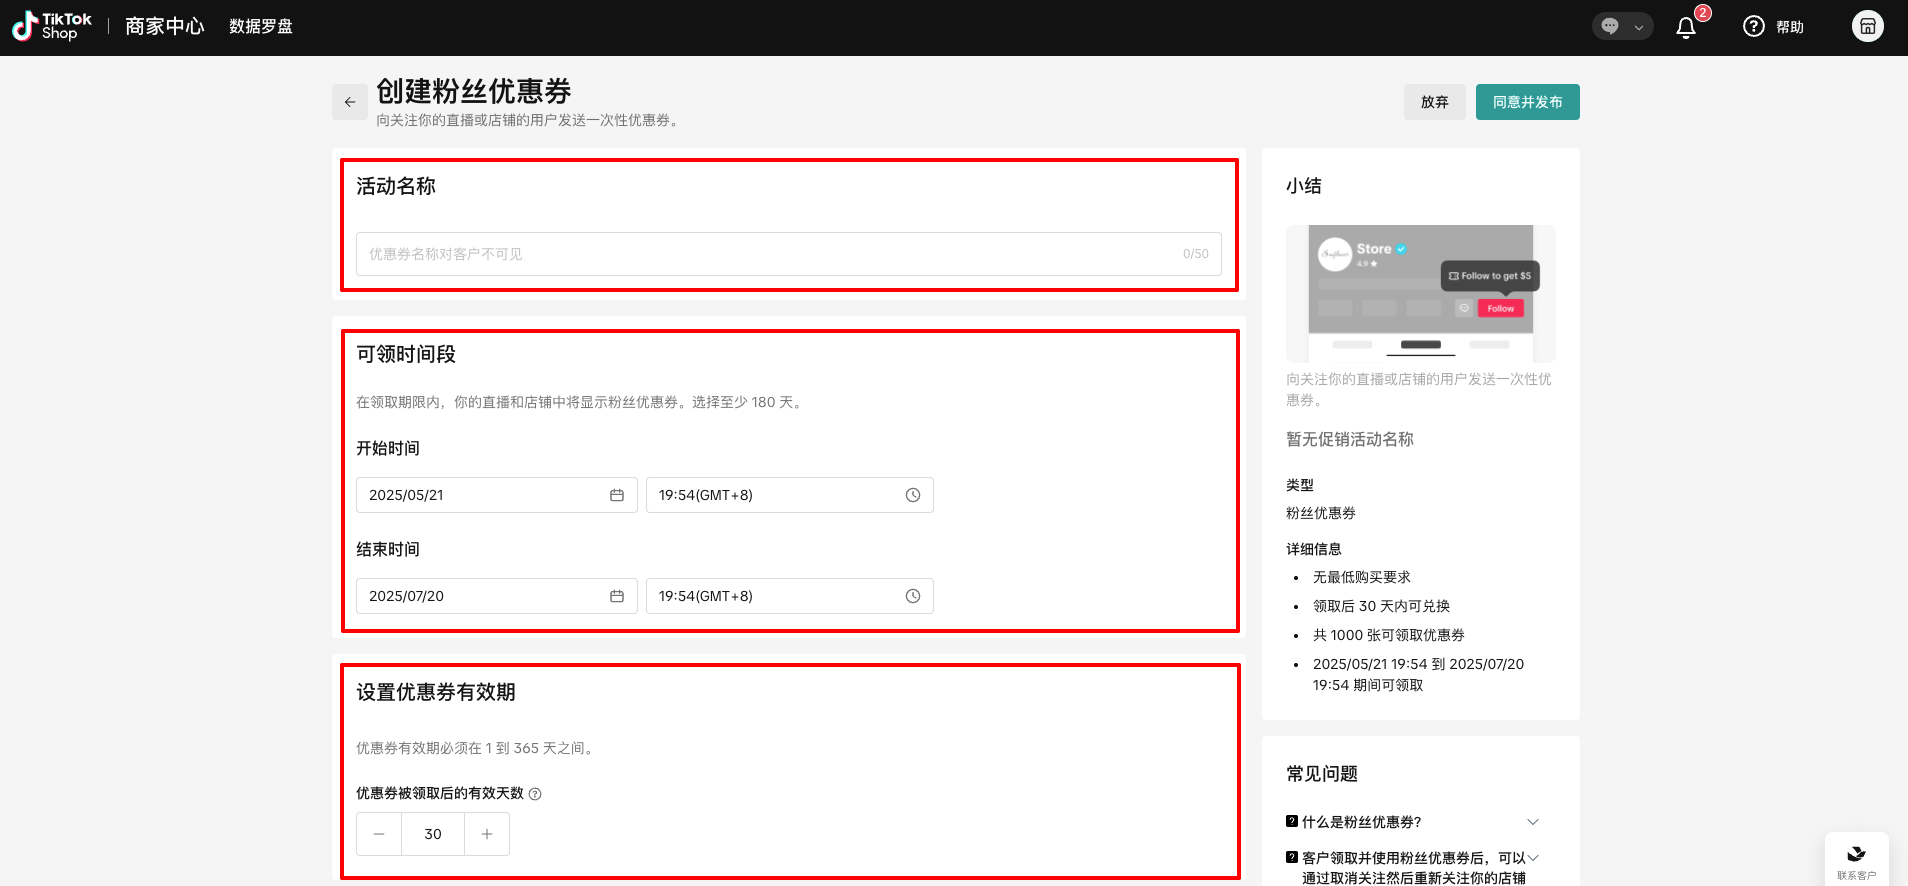Click the back arrow beside page title
Viewport: 1908px width, 886px height.
tap(350, 102)
